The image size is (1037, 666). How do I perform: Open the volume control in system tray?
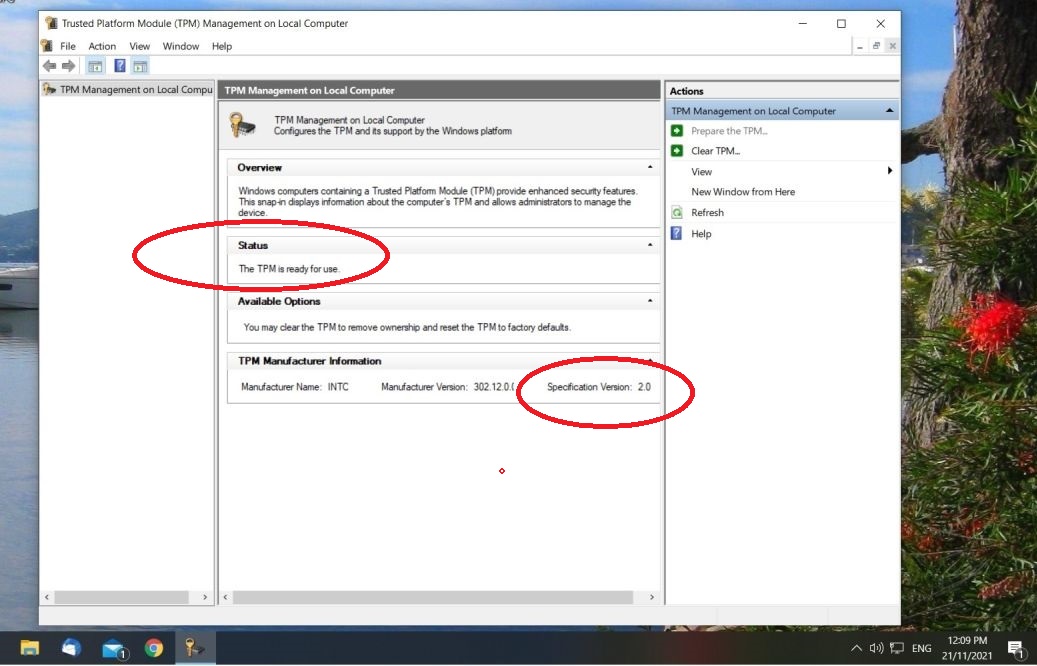876,648
